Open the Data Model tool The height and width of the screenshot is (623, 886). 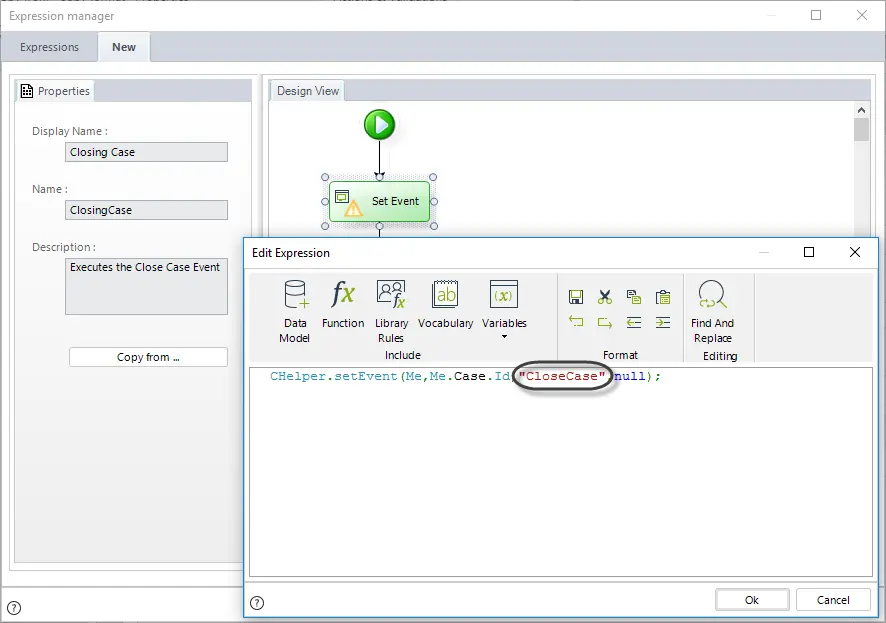(x=295, y=311)
